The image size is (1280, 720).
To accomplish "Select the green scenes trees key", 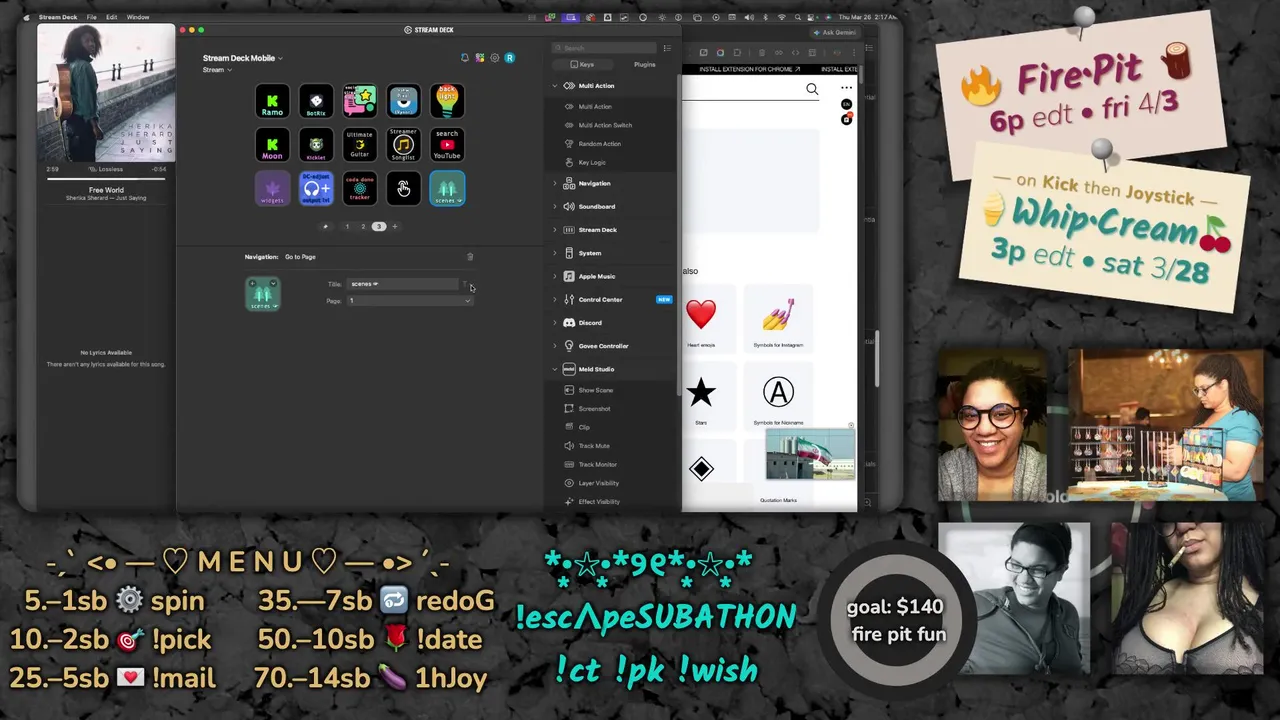I will pos(447,188).
